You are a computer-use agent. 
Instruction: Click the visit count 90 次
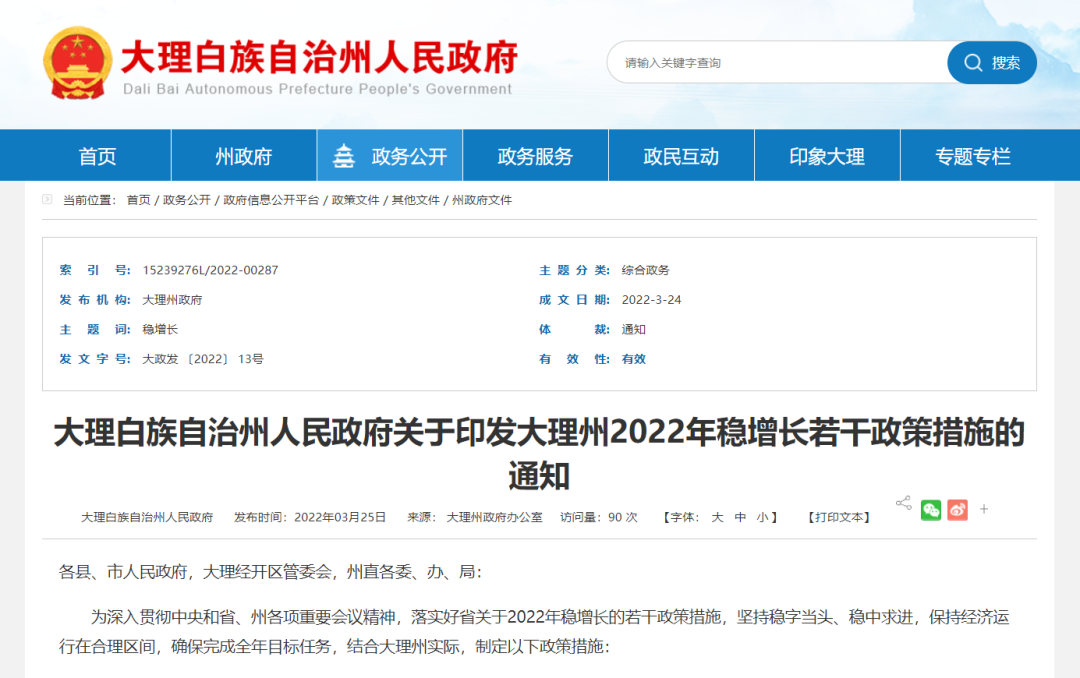[x=623, y=517]
